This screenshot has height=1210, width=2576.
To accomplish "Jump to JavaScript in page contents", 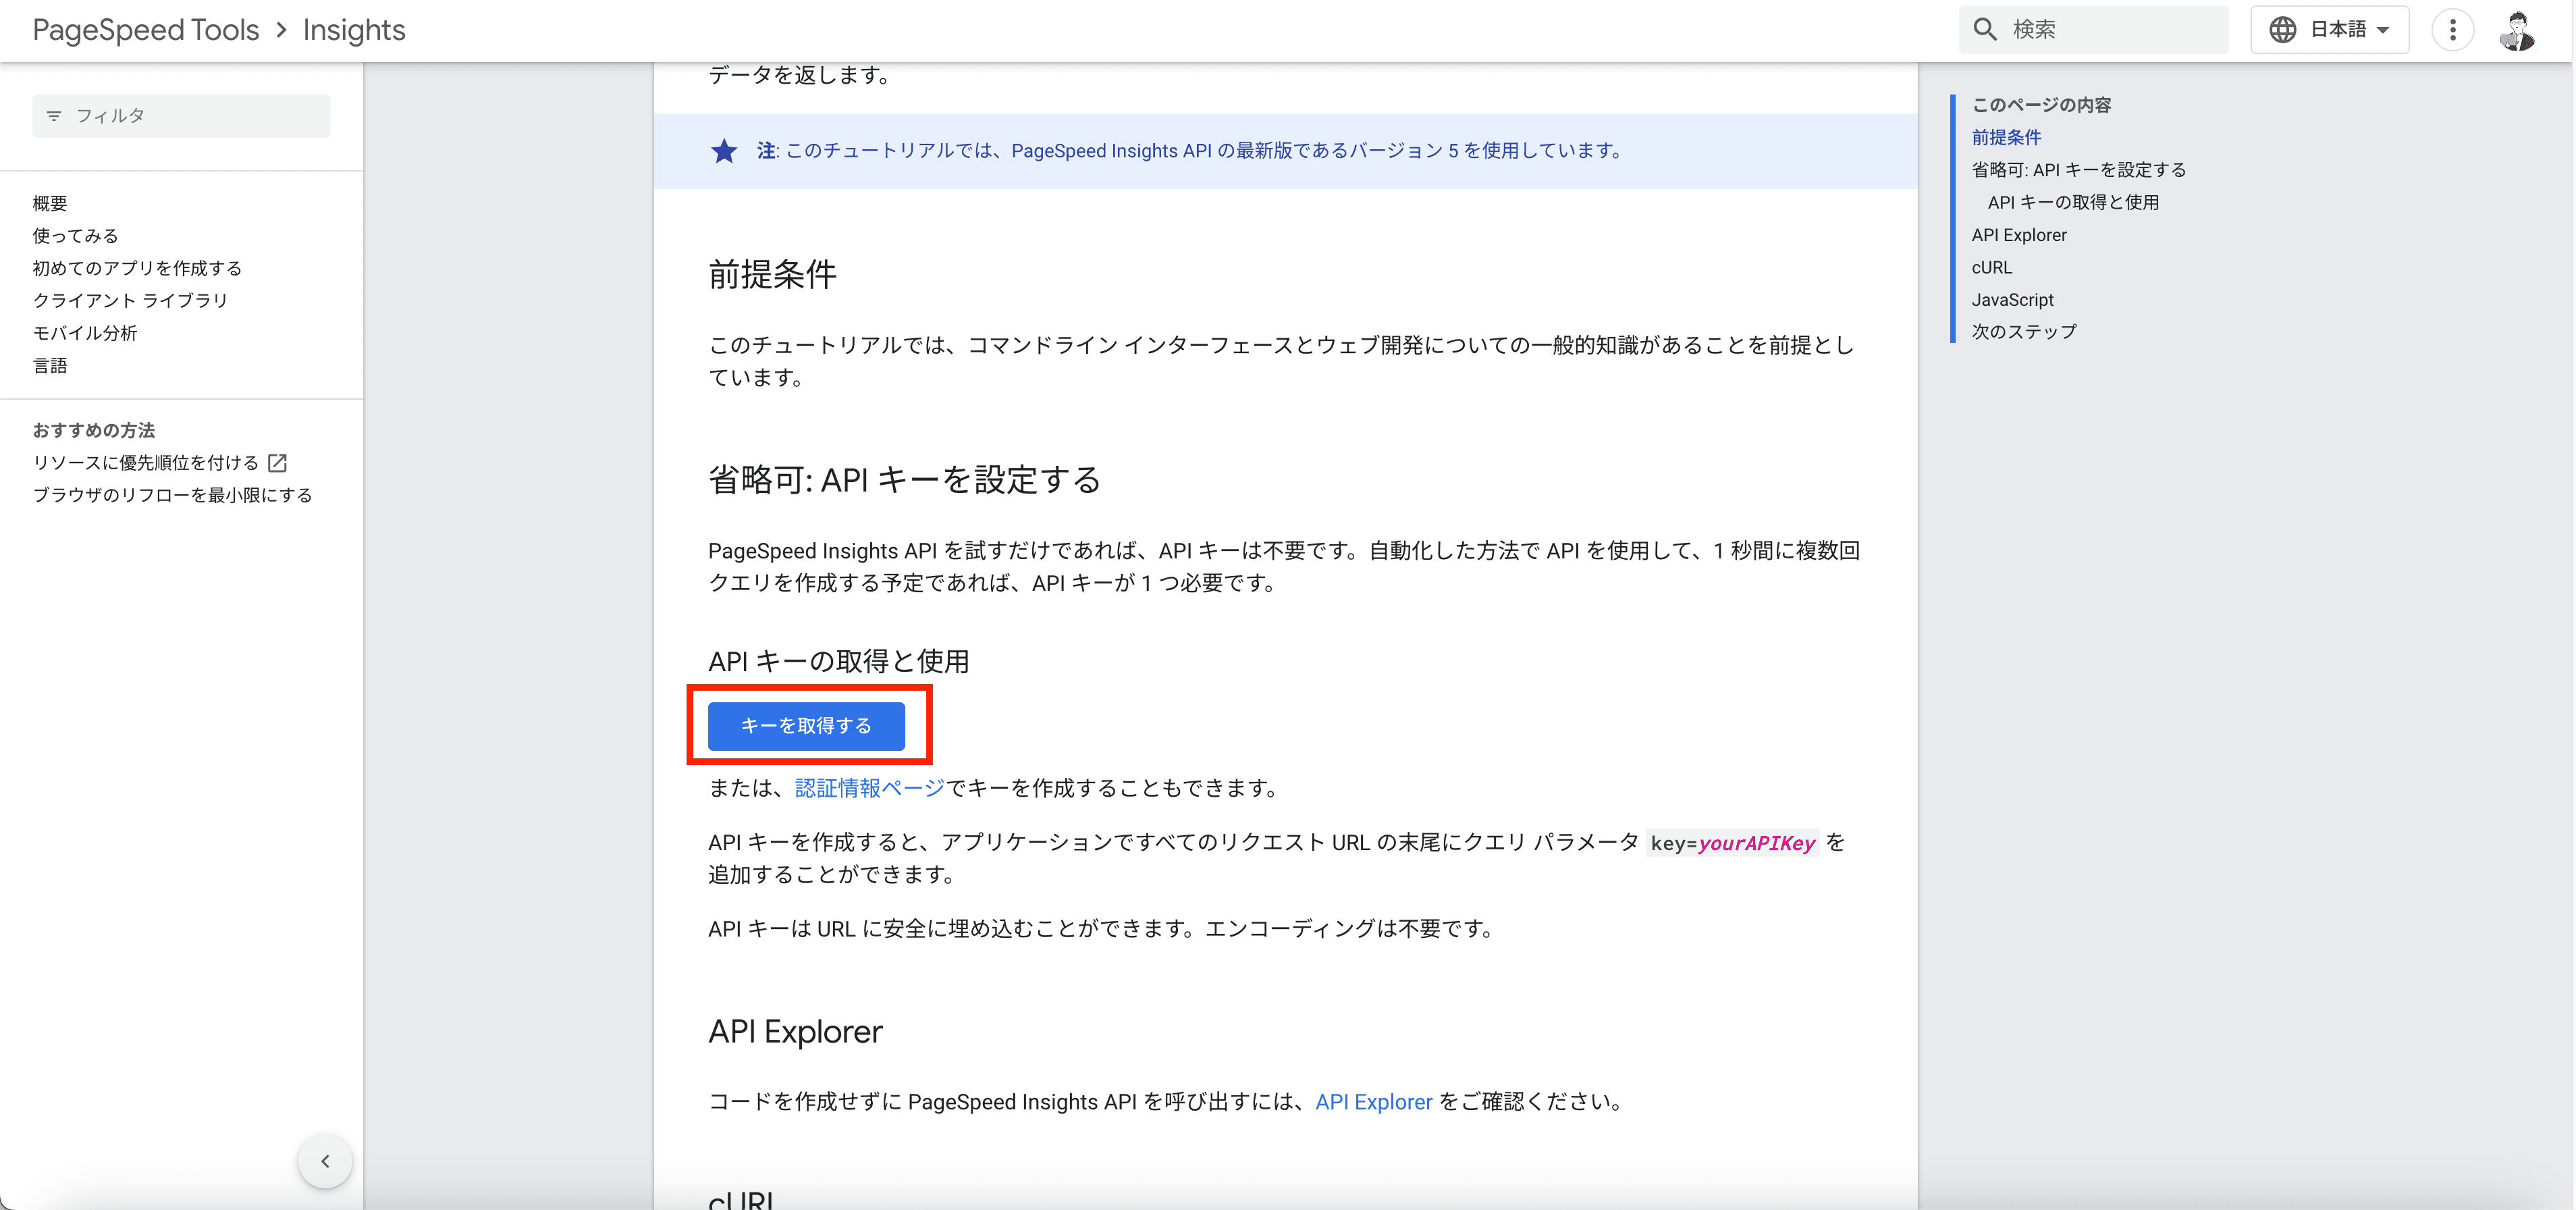I will click(x=2012, y=299).
